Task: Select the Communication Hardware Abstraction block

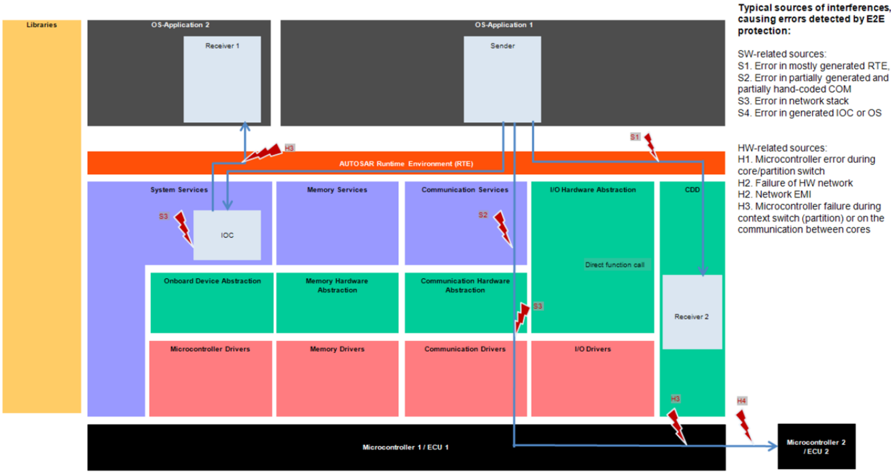Action: [x=465, y=303]
